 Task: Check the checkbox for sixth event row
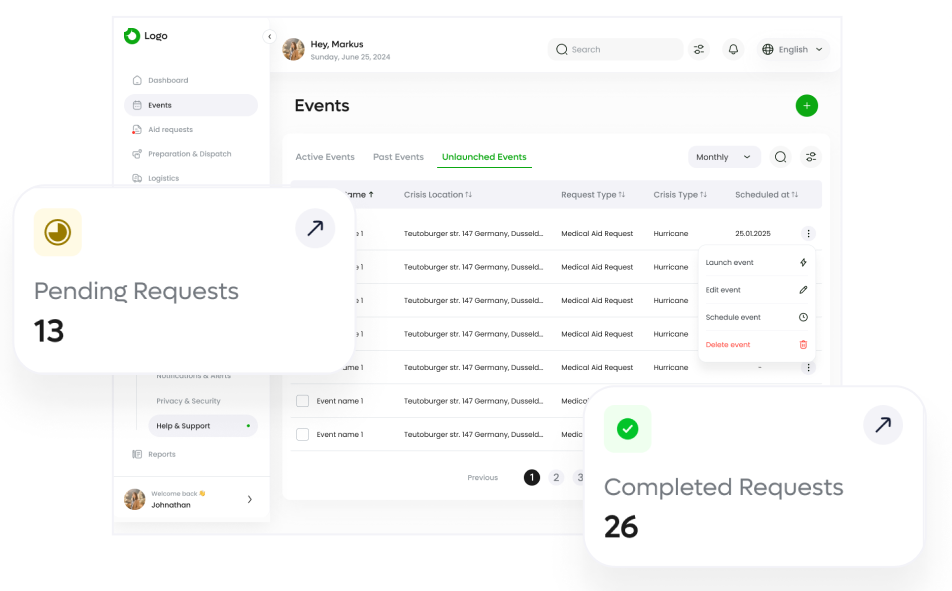302,401
